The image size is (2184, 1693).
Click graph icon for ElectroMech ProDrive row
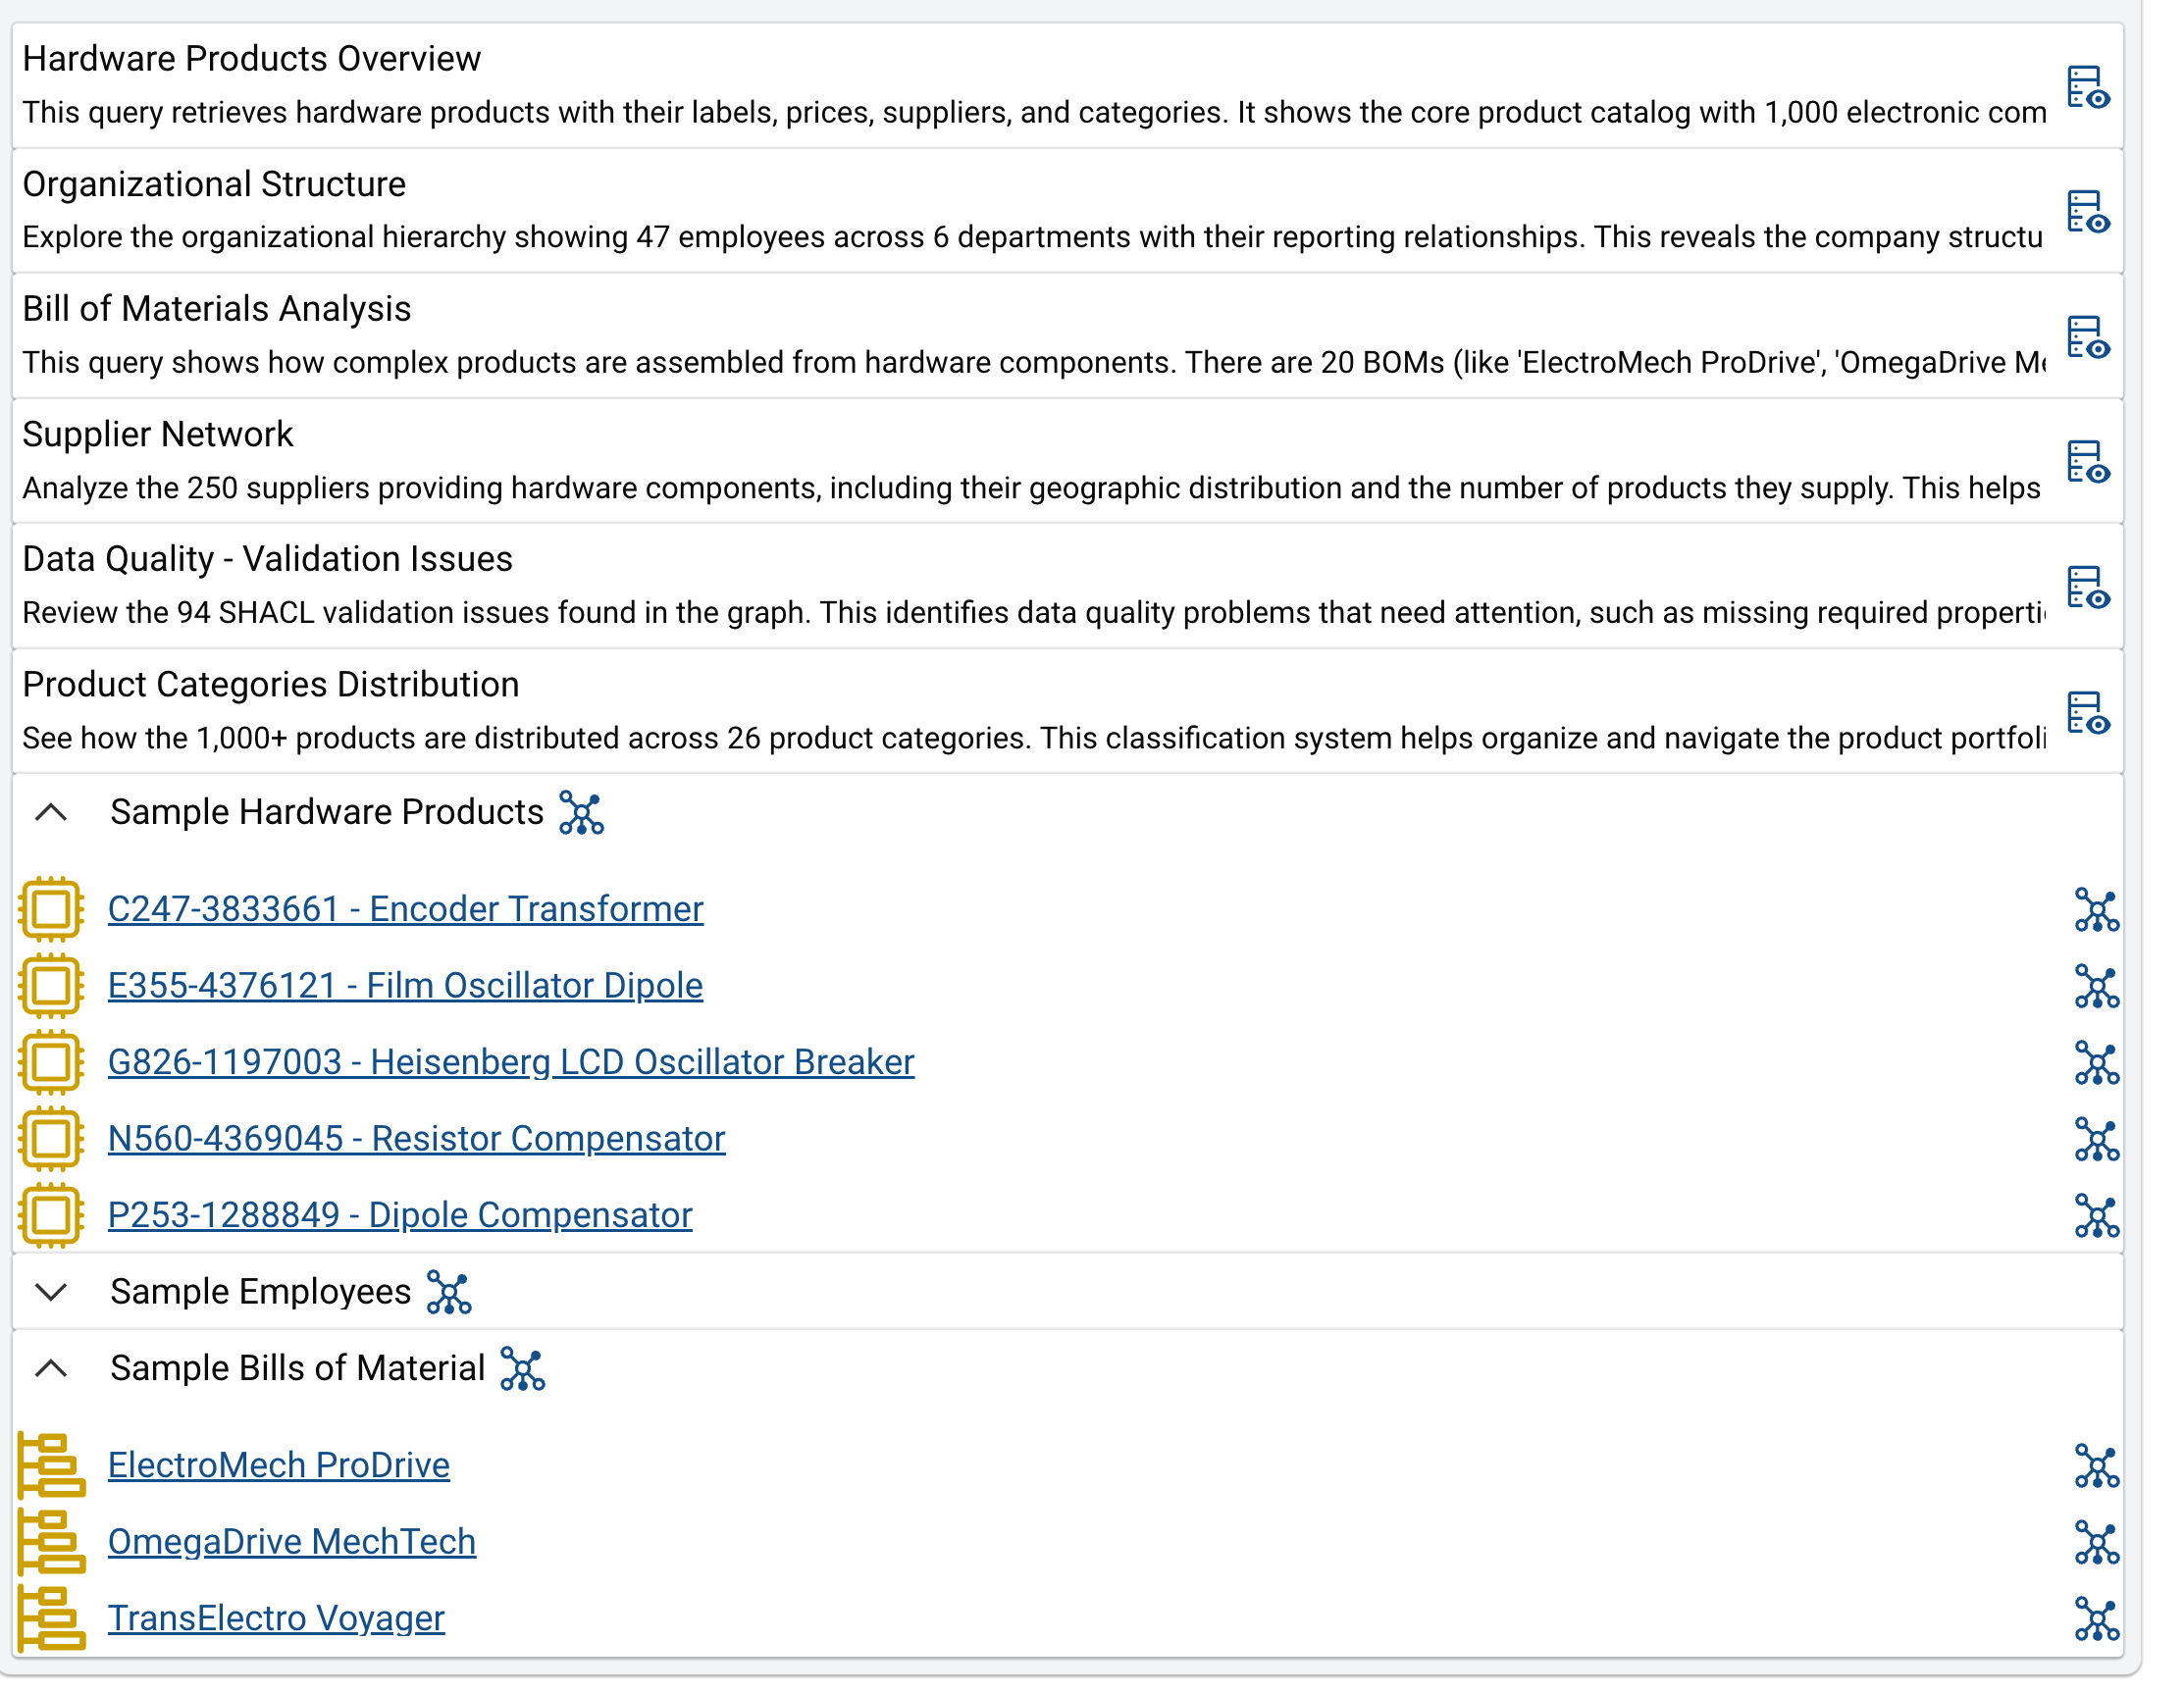click(2096, 1467)
